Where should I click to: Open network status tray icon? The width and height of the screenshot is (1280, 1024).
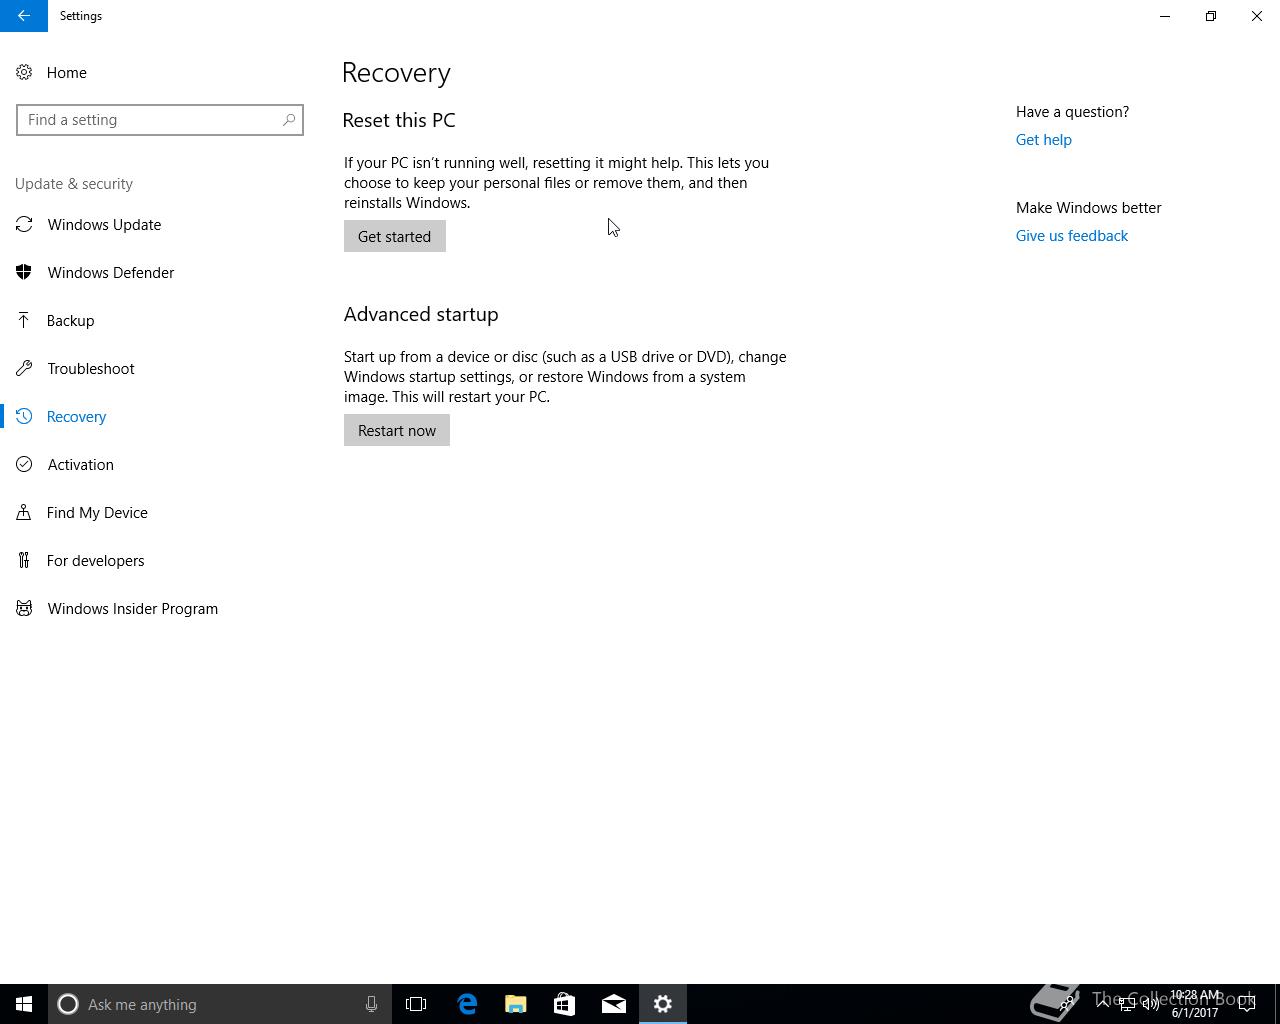pyautogui.click(x=1127, y=1004)
